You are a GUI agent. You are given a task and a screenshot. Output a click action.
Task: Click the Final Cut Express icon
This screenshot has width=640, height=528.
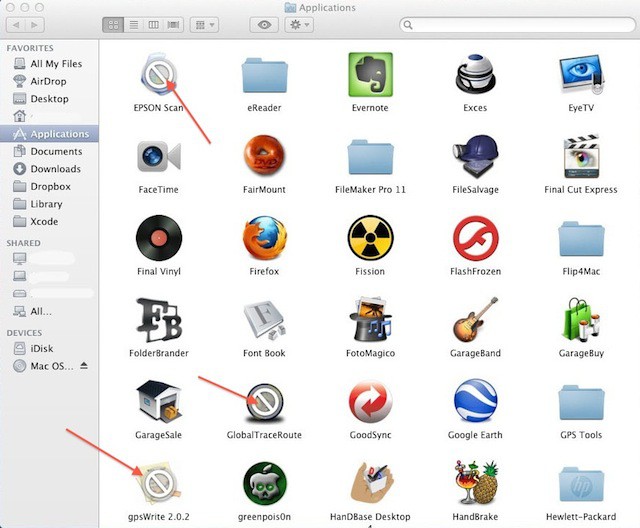click(580, 156)
